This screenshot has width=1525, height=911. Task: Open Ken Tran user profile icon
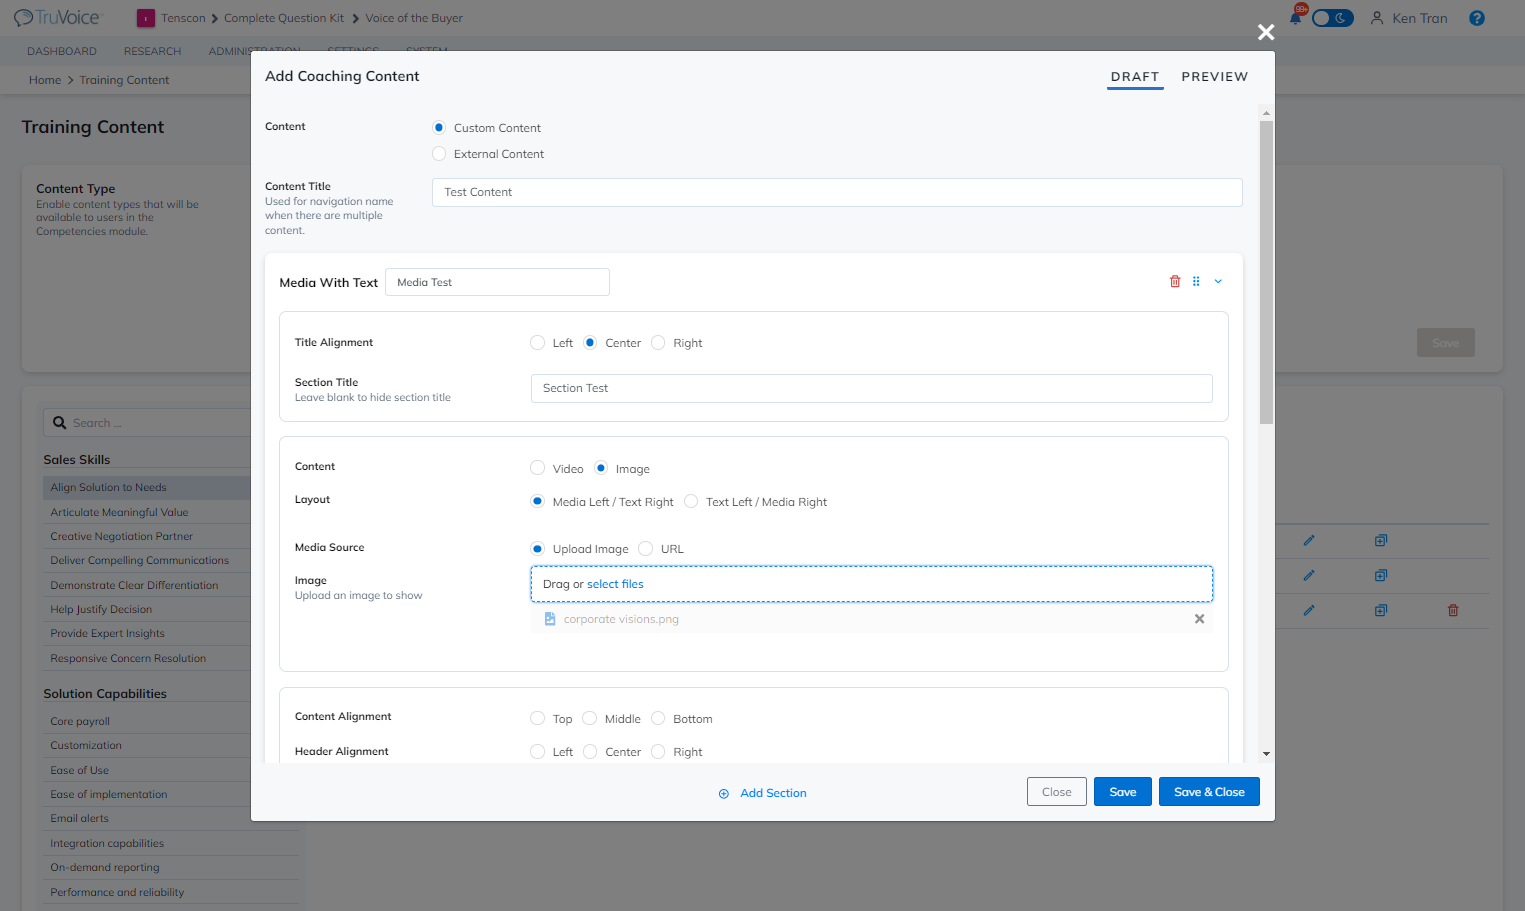click(x=1377, y=18)
